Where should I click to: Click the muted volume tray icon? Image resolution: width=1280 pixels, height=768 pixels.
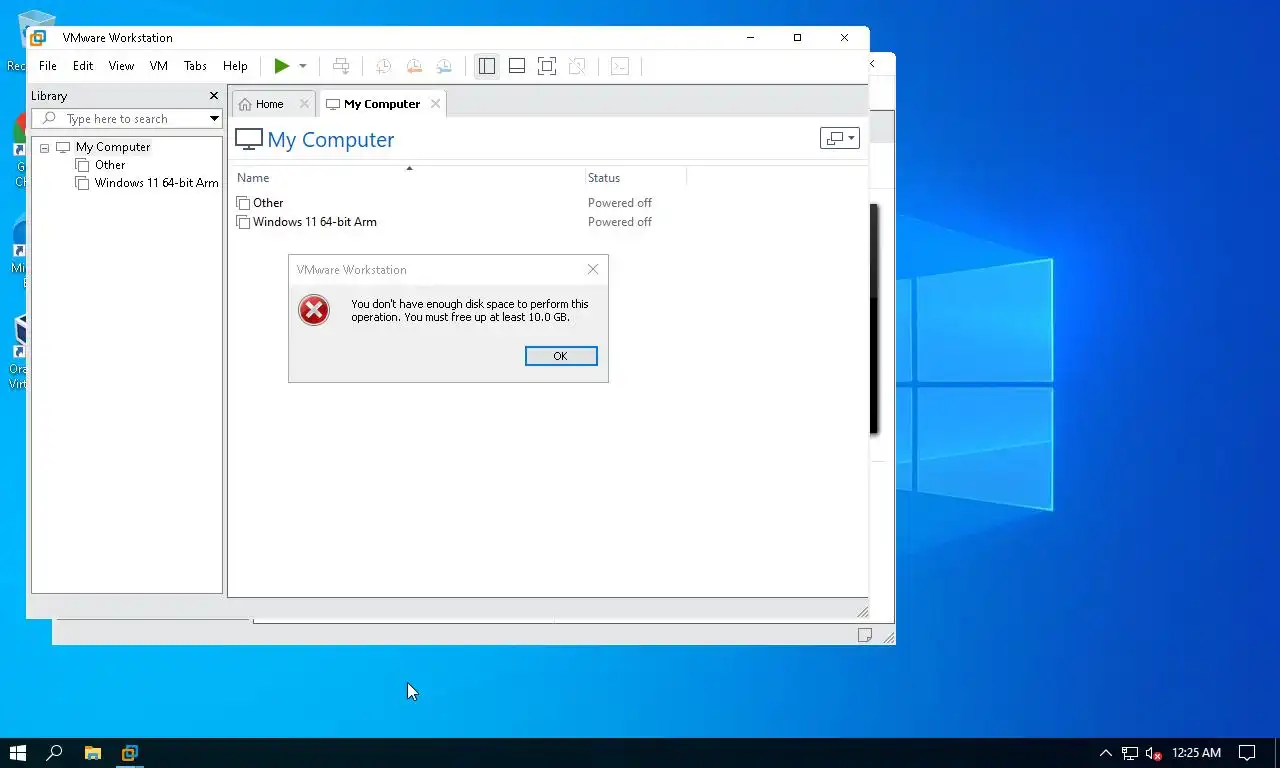point(1153,753)
